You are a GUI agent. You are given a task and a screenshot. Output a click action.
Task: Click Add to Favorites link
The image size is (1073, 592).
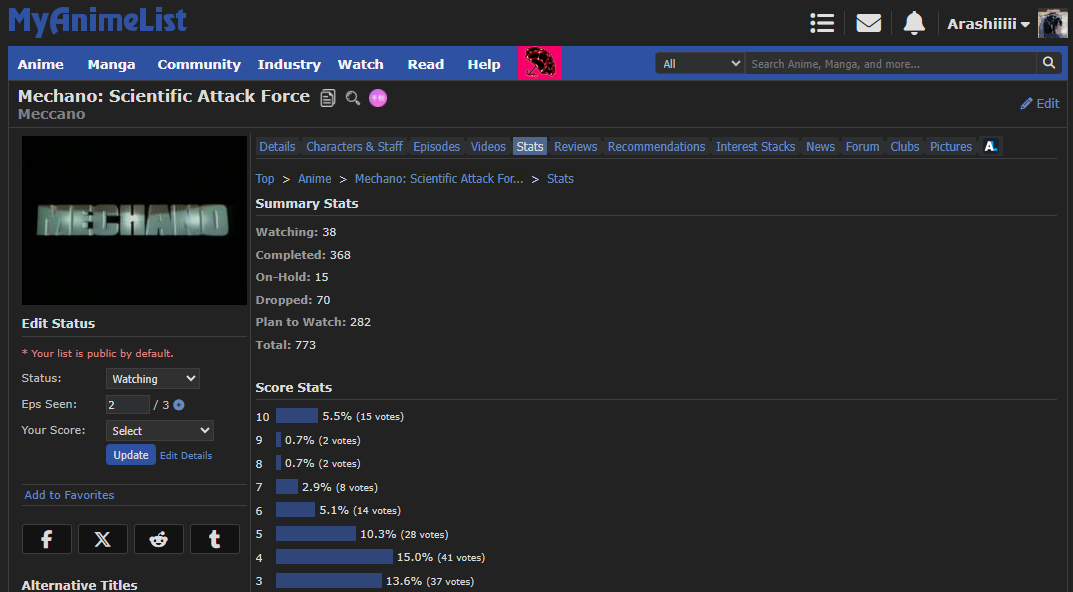69,495
